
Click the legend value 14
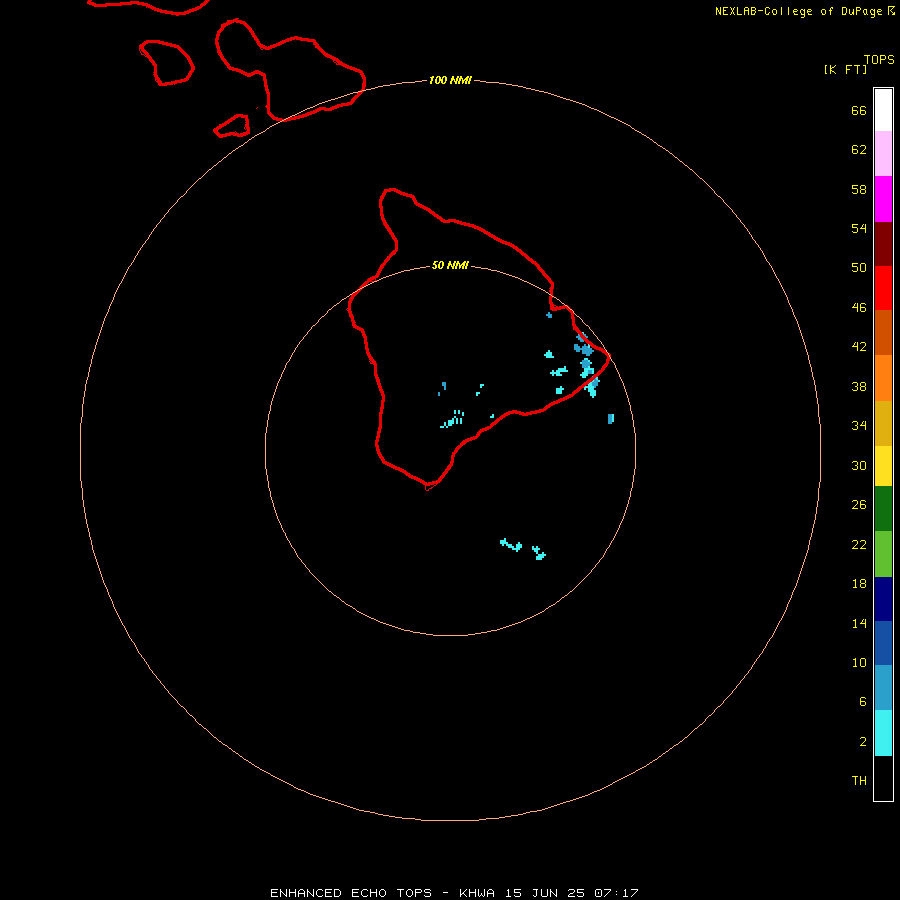coord(859,623)
